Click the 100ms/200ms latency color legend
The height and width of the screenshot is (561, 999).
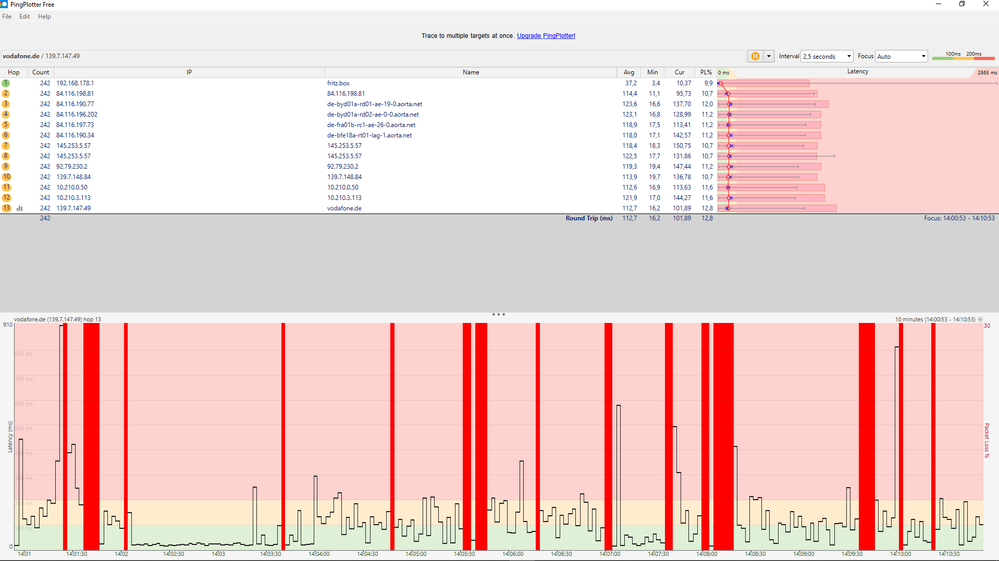point(963,56)
